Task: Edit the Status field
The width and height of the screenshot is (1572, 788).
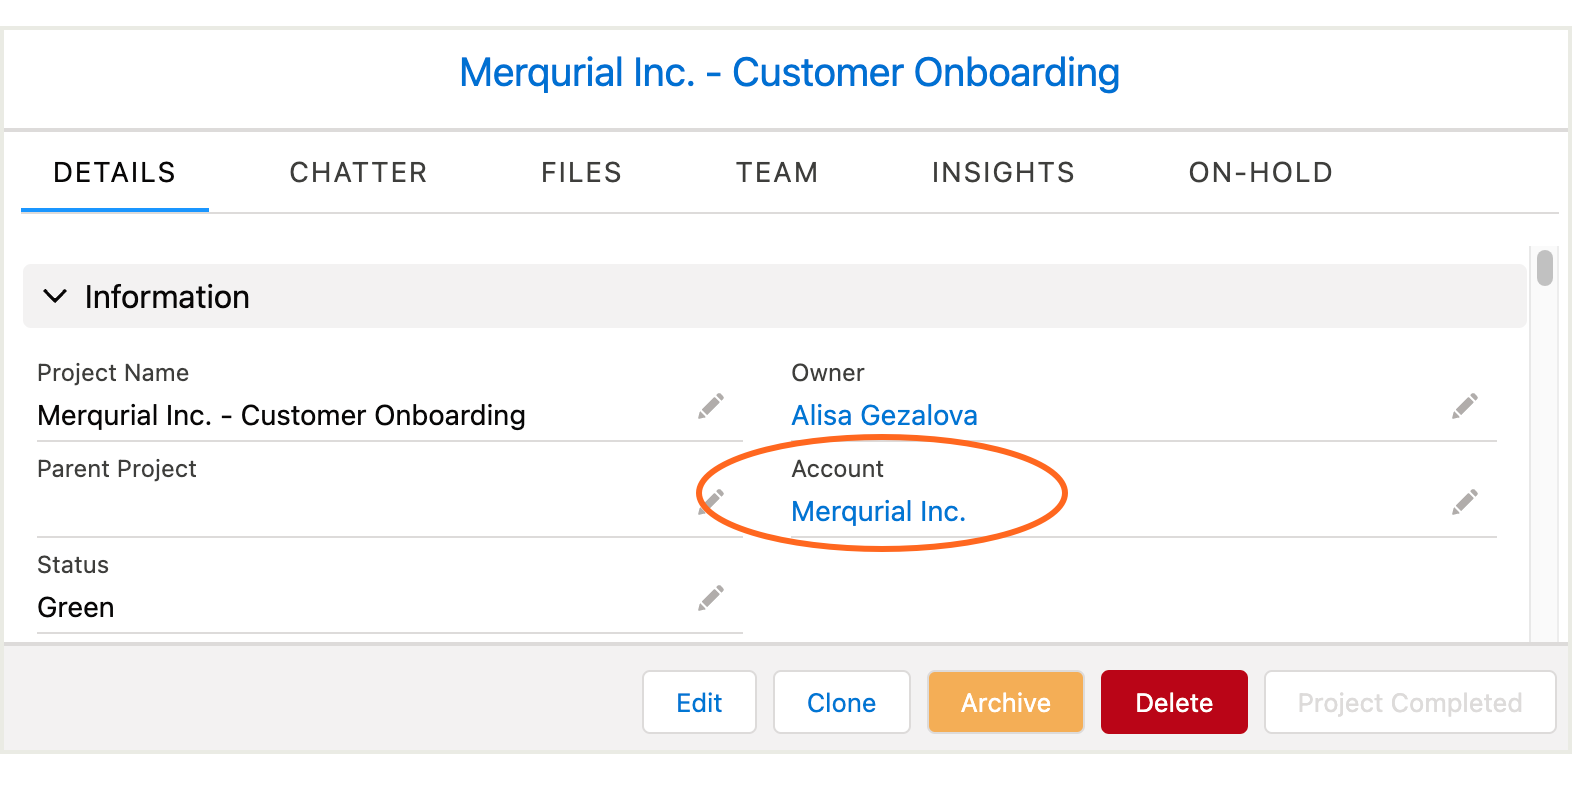Action: 710,597
